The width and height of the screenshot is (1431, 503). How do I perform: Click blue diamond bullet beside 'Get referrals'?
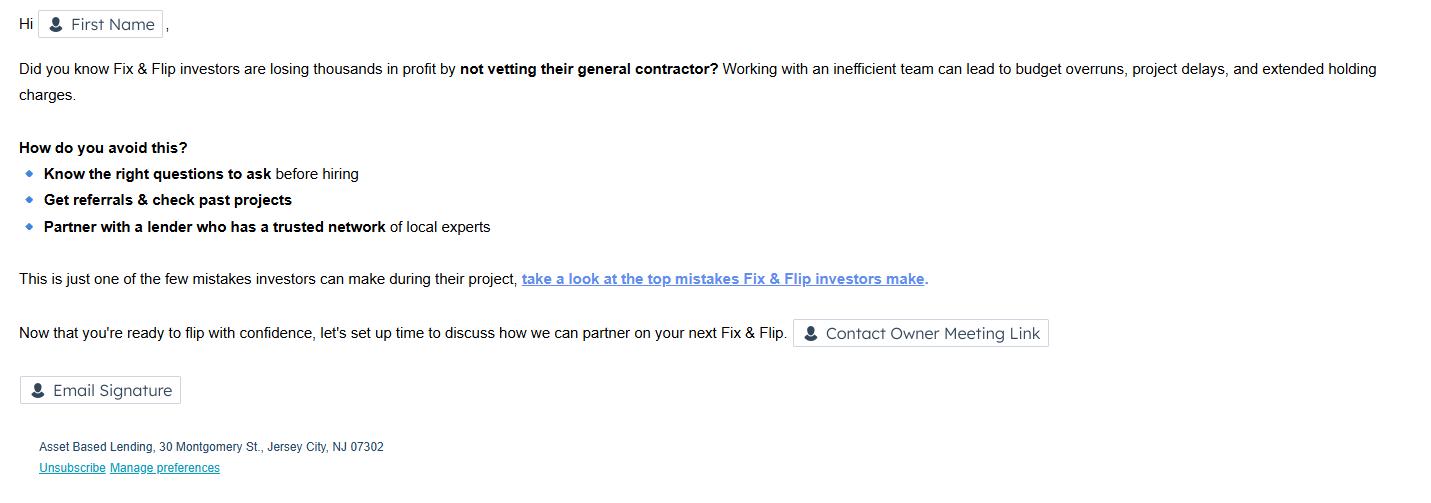coord(29,200)
